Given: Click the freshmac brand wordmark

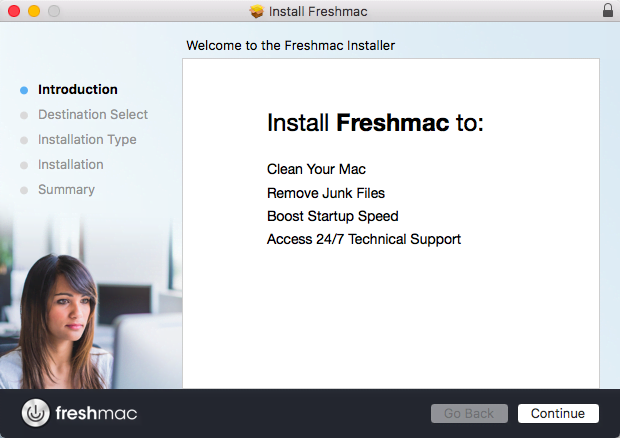Looking at the screenshot, I should click(96, 413).
